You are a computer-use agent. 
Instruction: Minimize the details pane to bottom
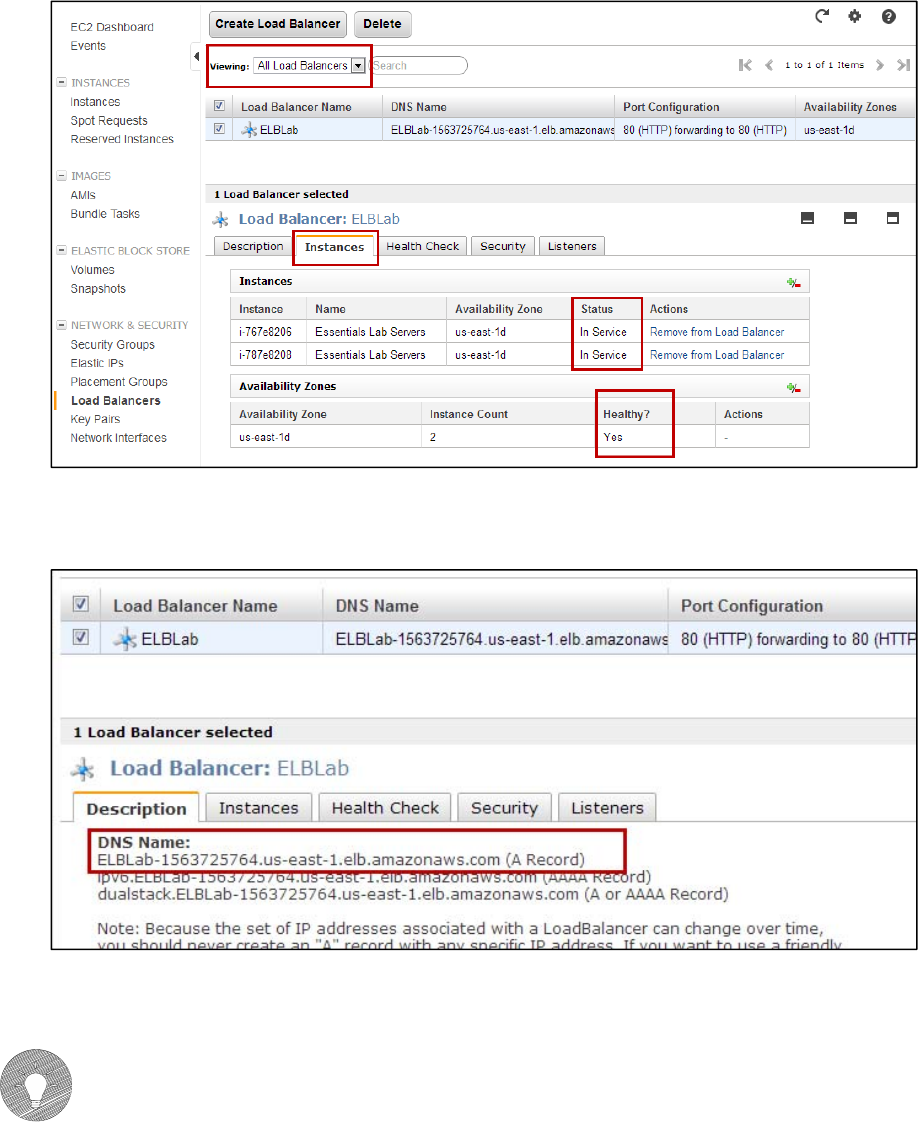[807, 218]
